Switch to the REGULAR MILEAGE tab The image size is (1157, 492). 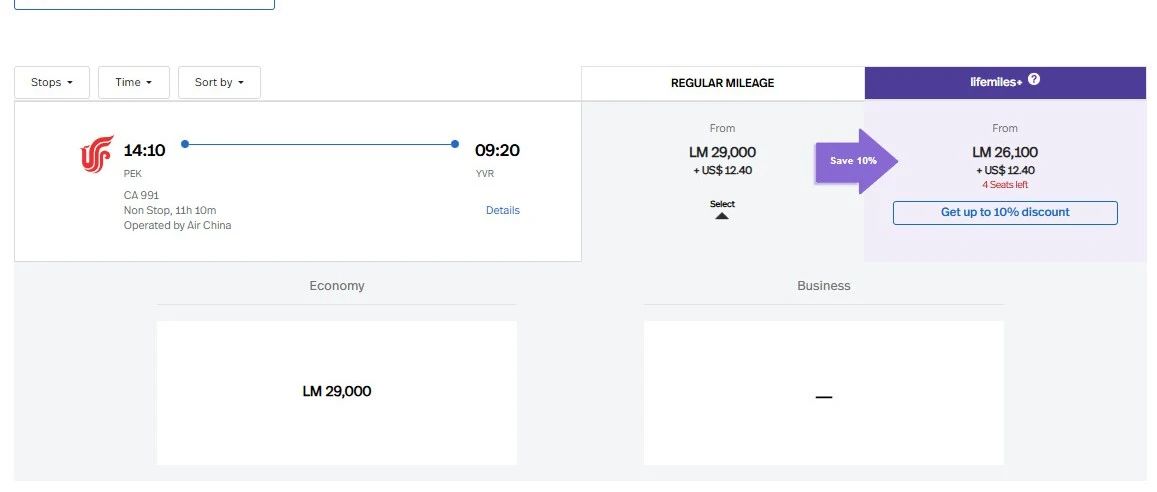click(x=722, y=83)
